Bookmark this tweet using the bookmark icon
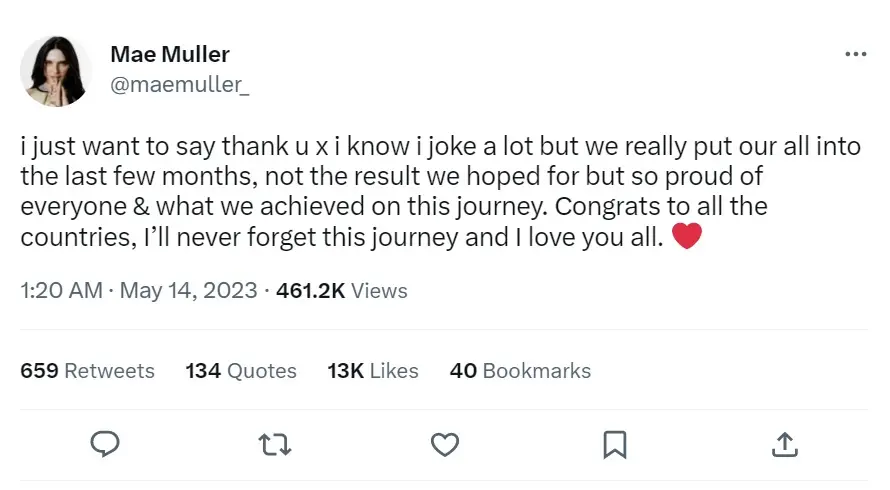 click(x=615, y=443)
